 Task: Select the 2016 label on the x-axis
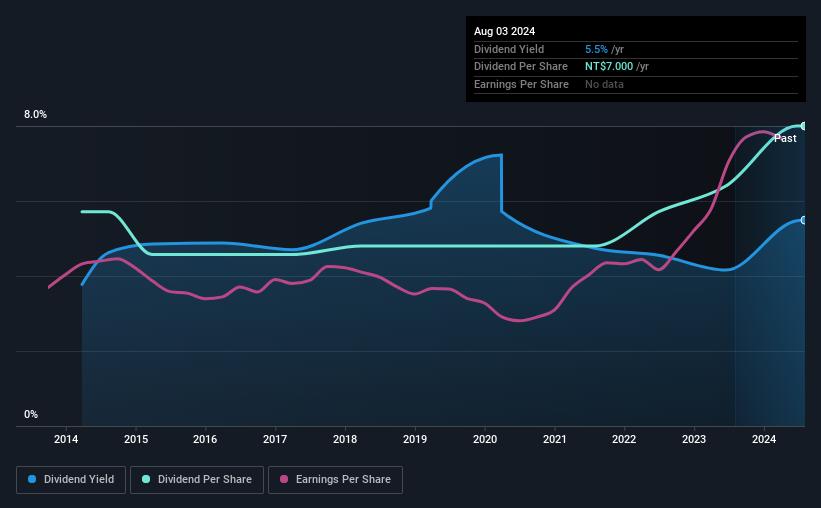pyautogui.click(x=205, y=439)
